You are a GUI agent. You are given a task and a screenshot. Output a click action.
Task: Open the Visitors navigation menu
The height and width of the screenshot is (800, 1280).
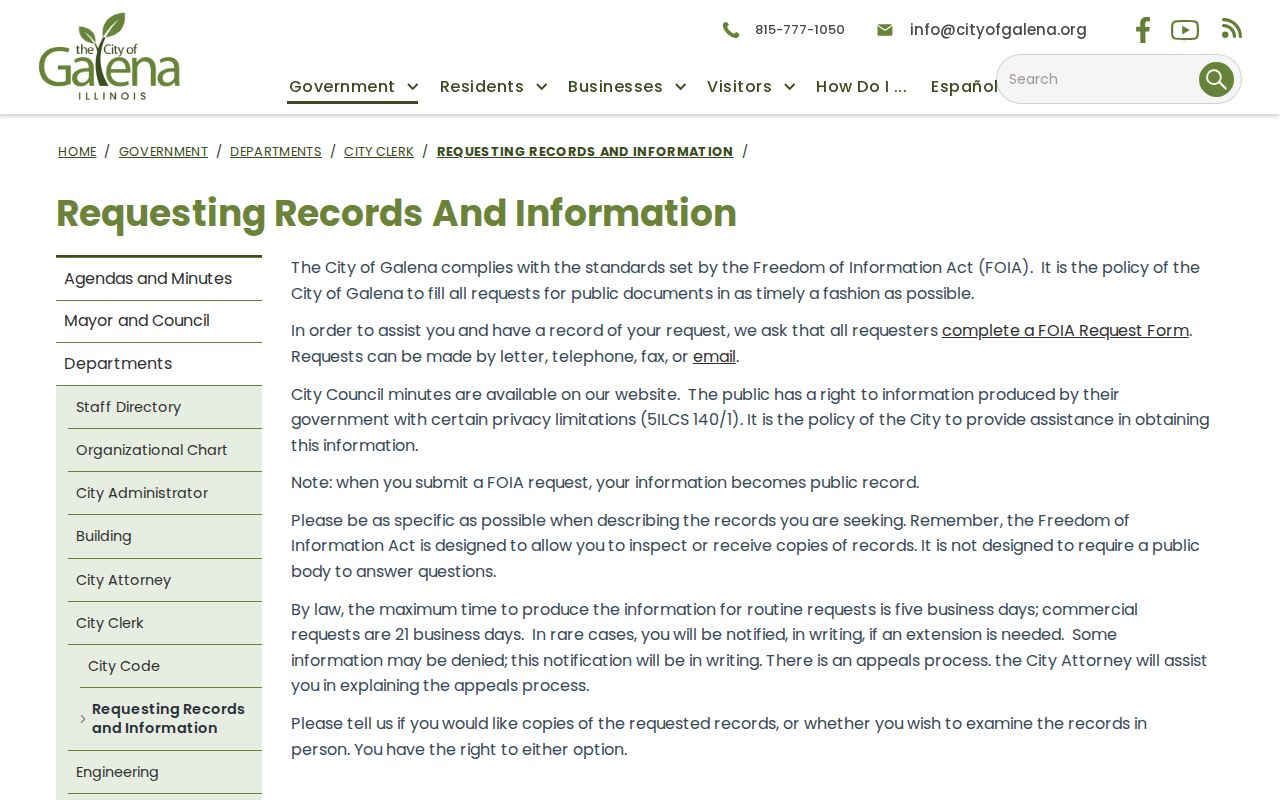click(x=739, y=87)
